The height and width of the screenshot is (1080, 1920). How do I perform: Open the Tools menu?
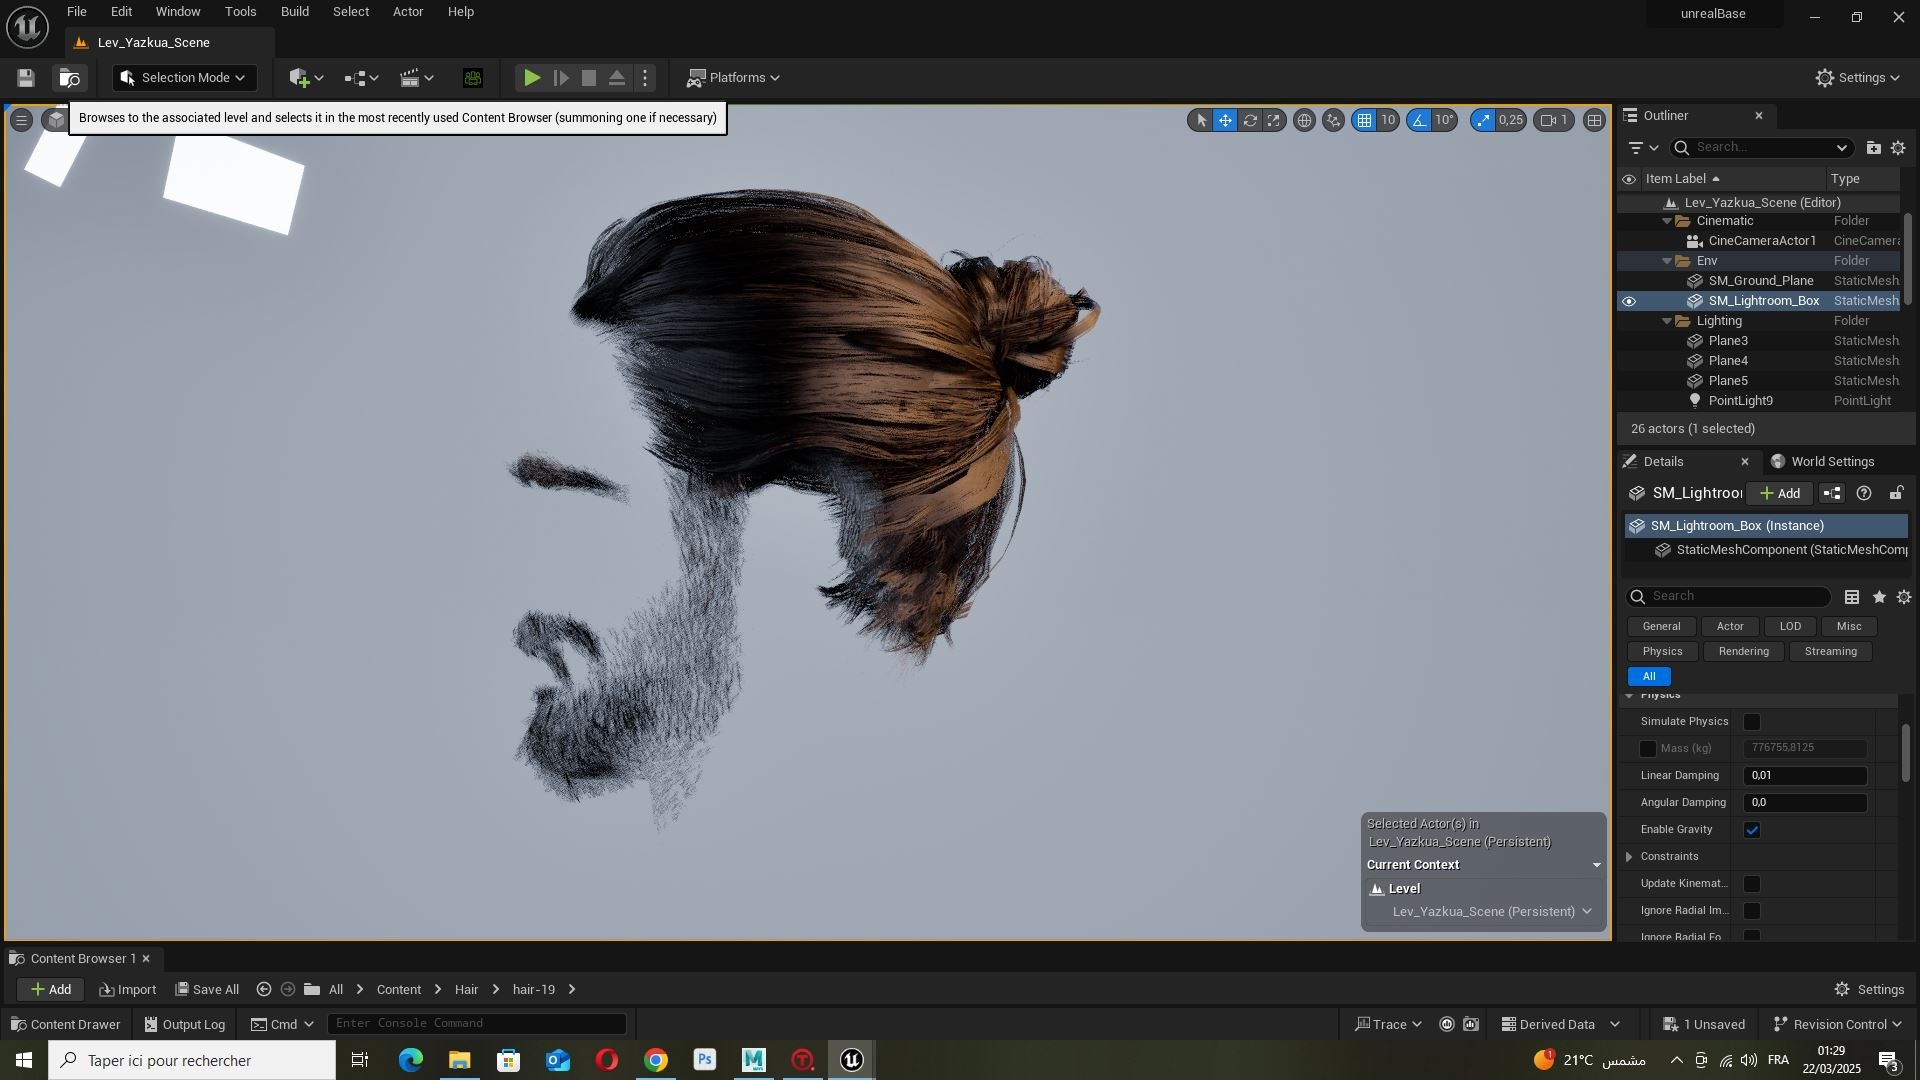241,12
